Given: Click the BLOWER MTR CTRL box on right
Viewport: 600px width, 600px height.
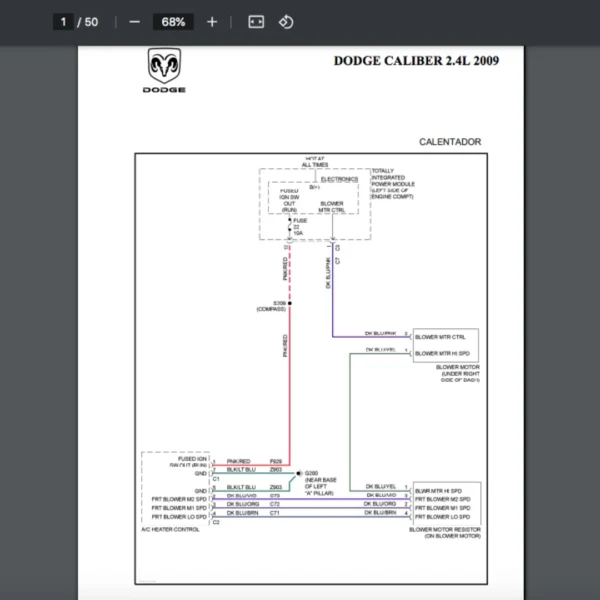Looking at the screenshot, I should 441,337.
